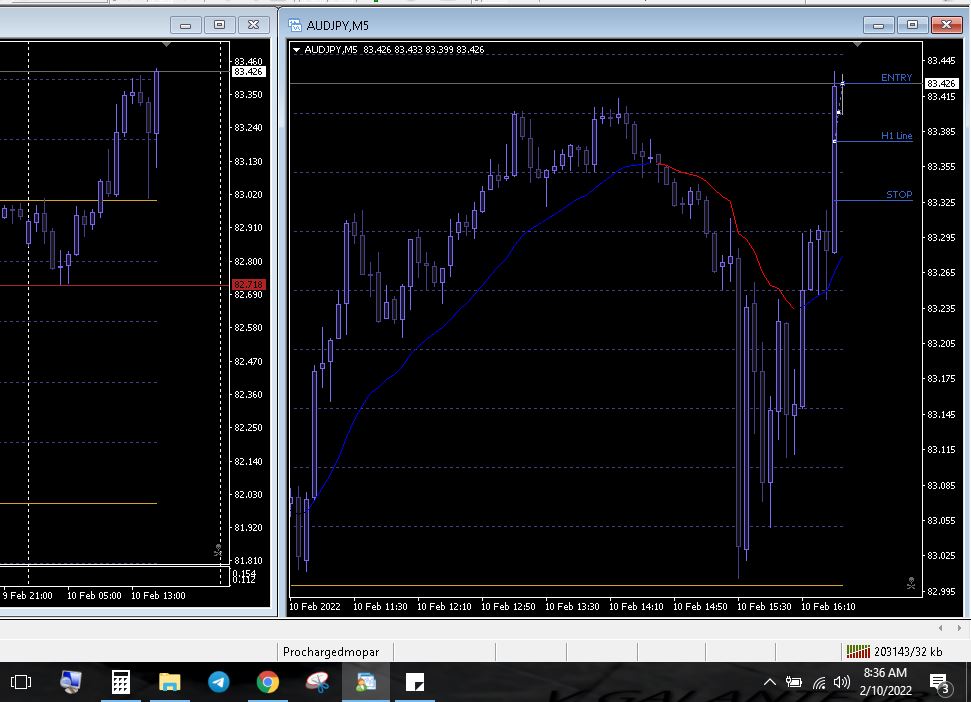Click the 83.426 price tag on AUDJPY axis
Viewport: 971px width, 702px height.
click(941, 84)
